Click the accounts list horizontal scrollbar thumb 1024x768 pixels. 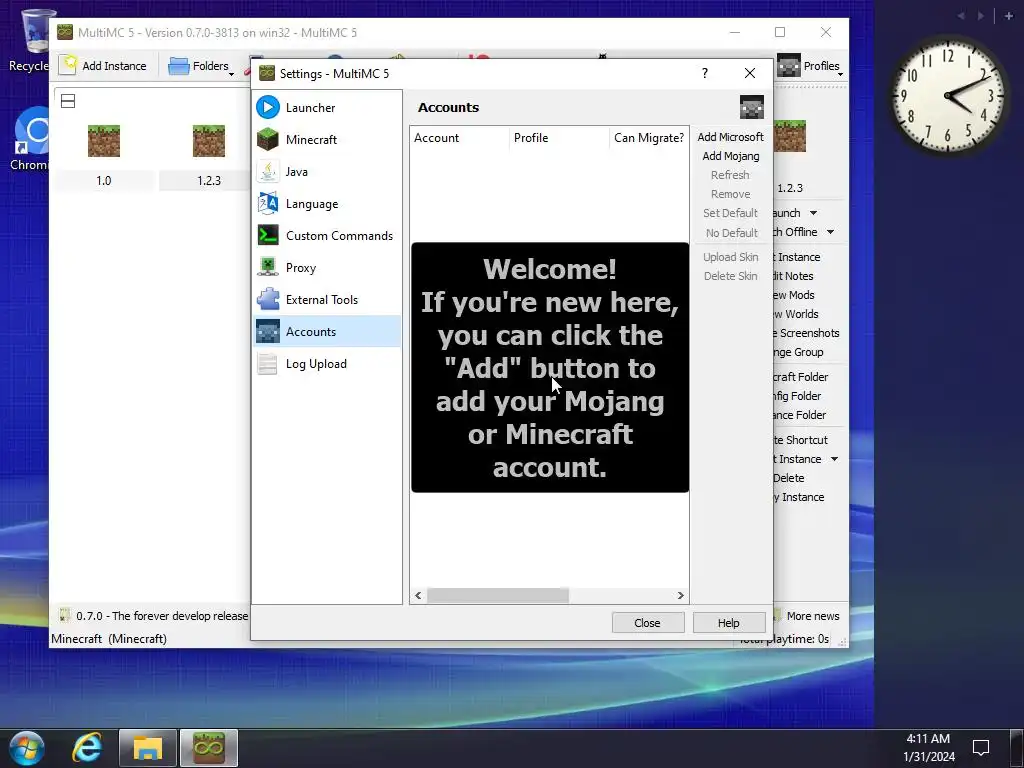pos(498,596)
